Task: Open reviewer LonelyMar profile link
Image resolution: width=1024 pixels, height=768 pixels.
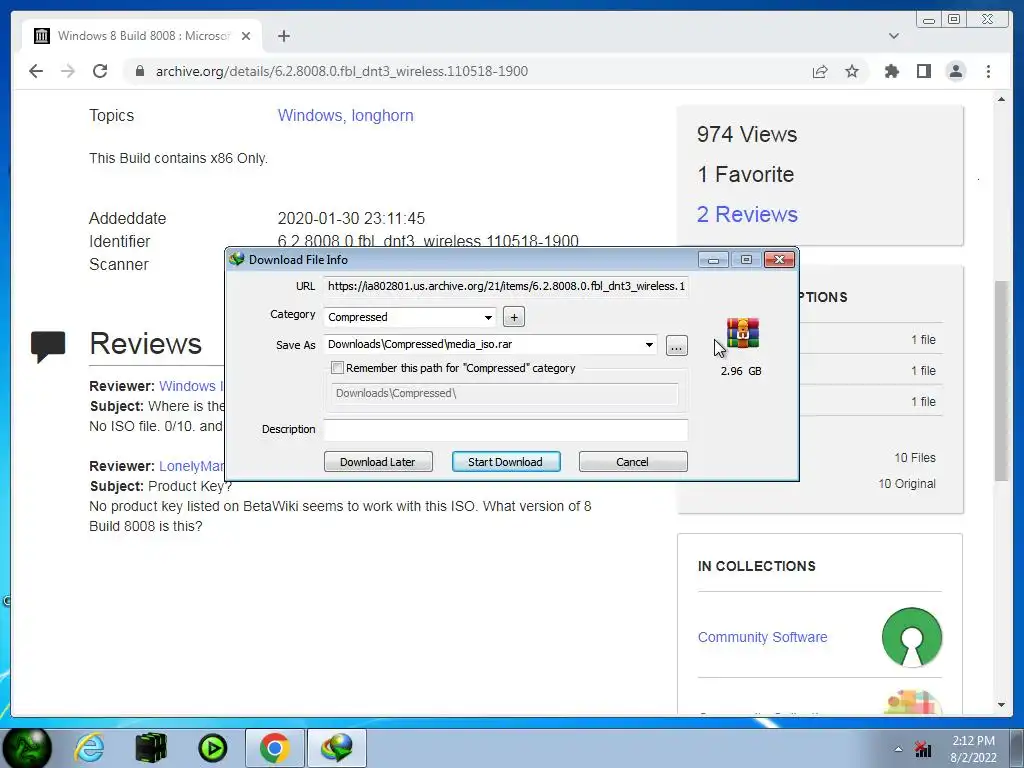Action: pyautogui.click(x=191, y=466)
